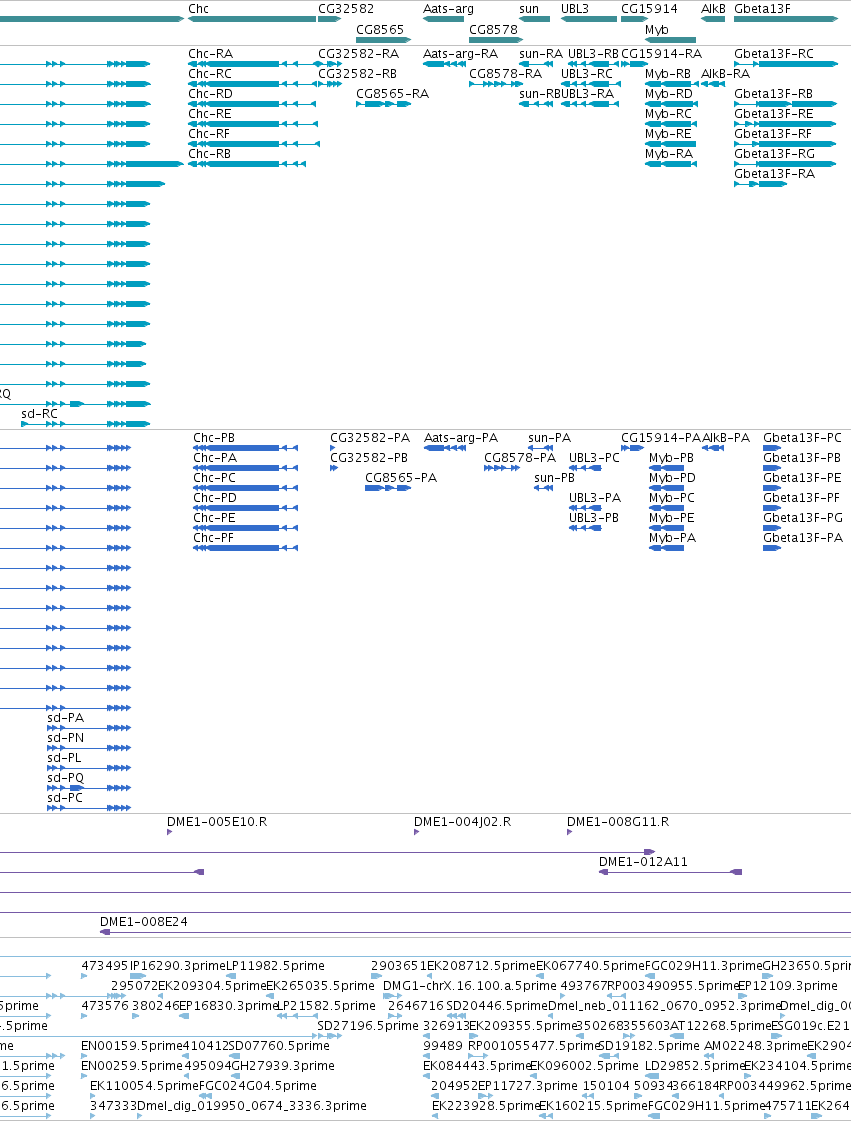Open transcript Gbeta13F-RG

[x=774, y=154]
